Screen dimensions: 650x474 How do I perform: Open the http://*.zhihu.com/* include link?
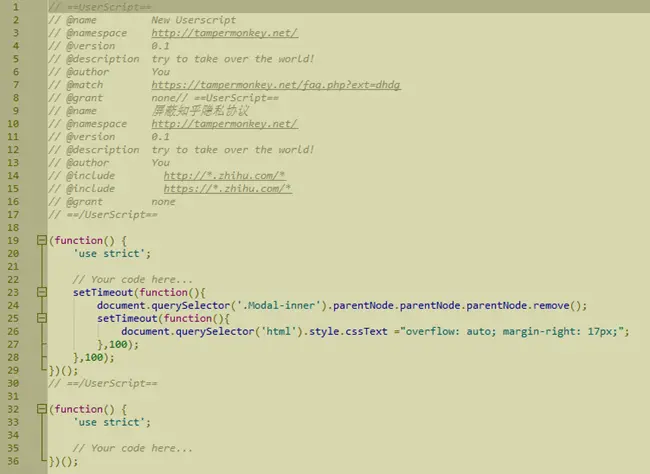224,175
